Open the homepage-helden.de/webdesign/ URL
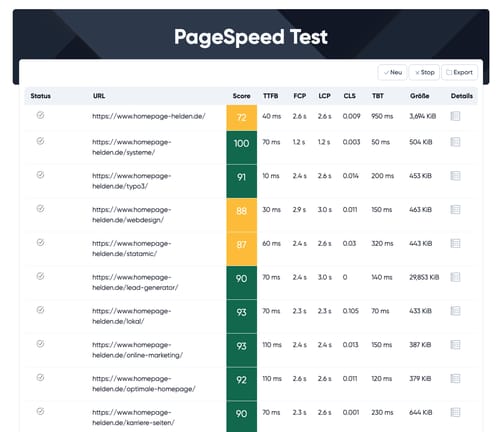 [x=132, y=215]
